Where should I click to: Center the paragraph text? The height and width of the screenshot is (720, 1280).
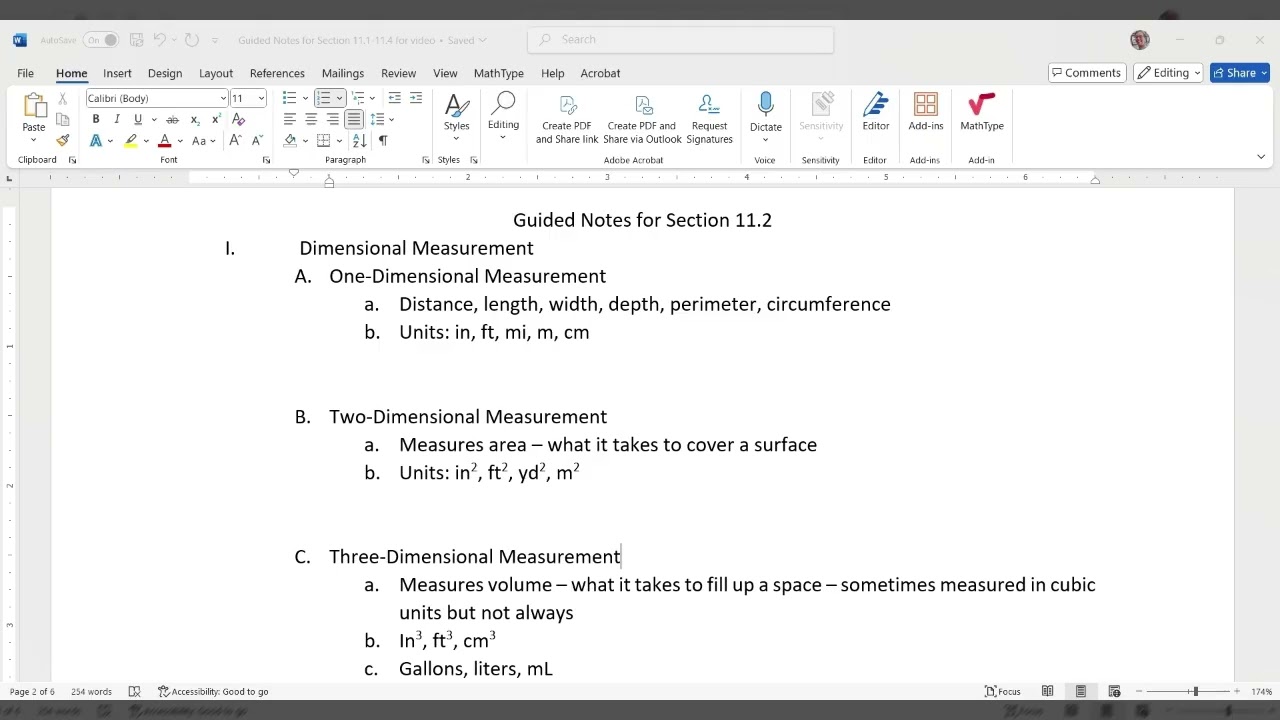(x=311, y=120)
